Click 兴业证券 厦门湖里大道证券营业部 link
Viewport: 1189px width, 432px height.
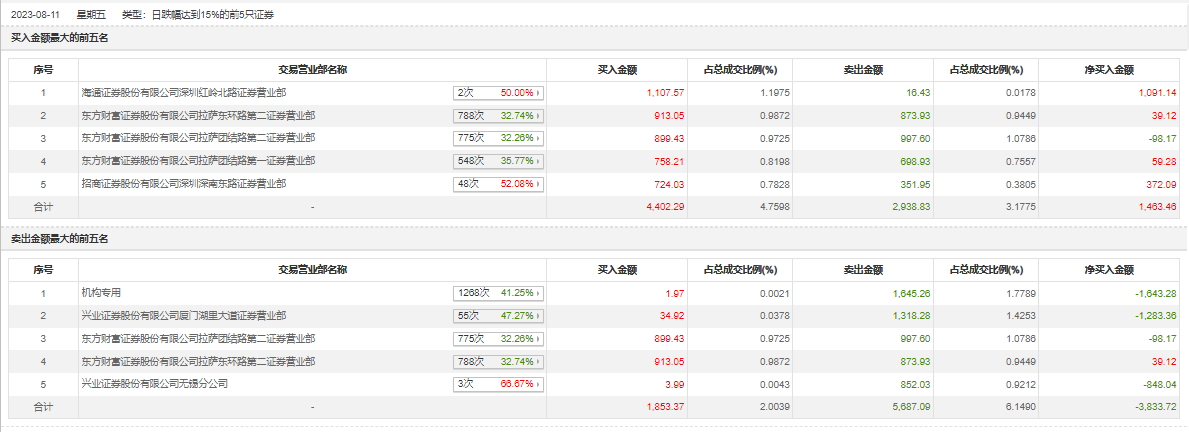click(x=184, y=316)
